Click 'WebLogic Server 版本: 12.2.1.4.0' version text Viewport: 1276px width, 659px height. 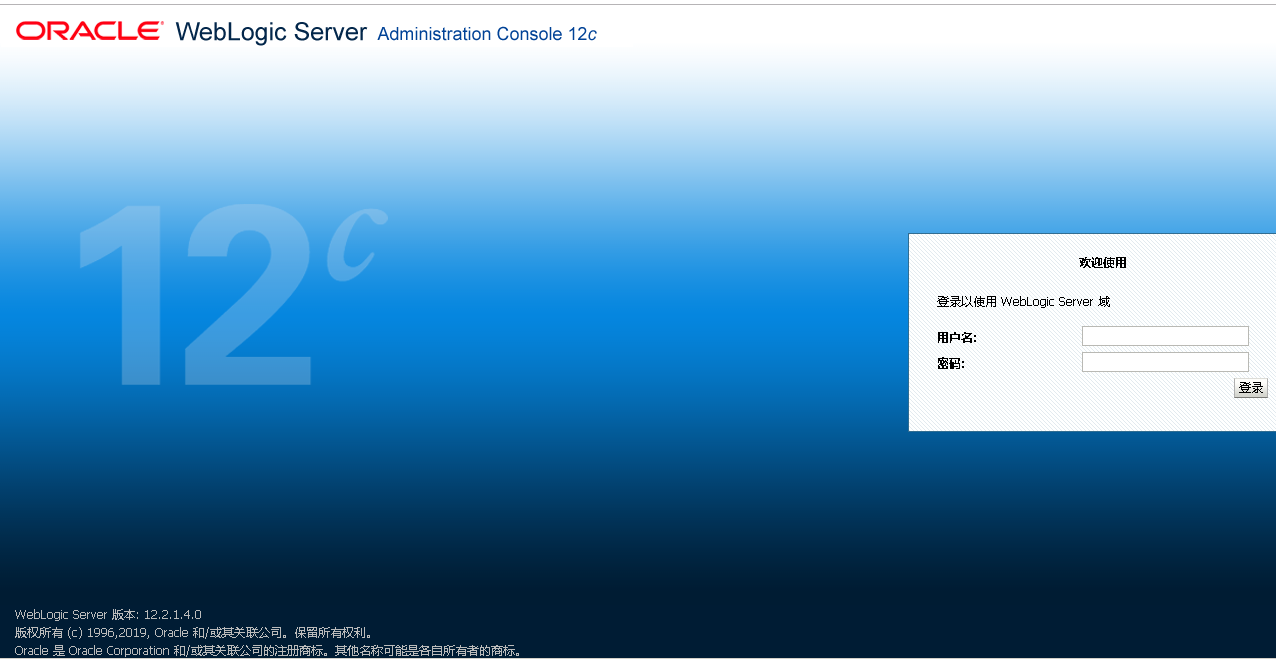[108, 614]
